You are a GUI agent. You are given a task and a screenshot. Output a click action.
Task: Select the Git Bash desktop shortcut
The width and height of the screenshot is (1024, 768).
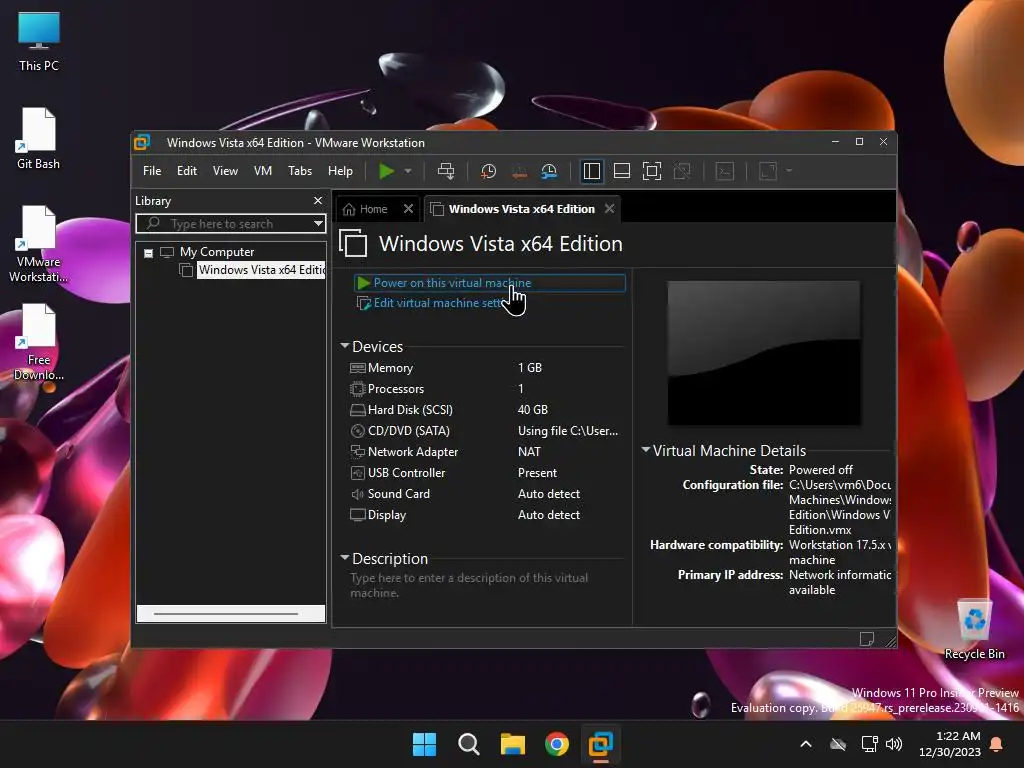coord(38,138)
